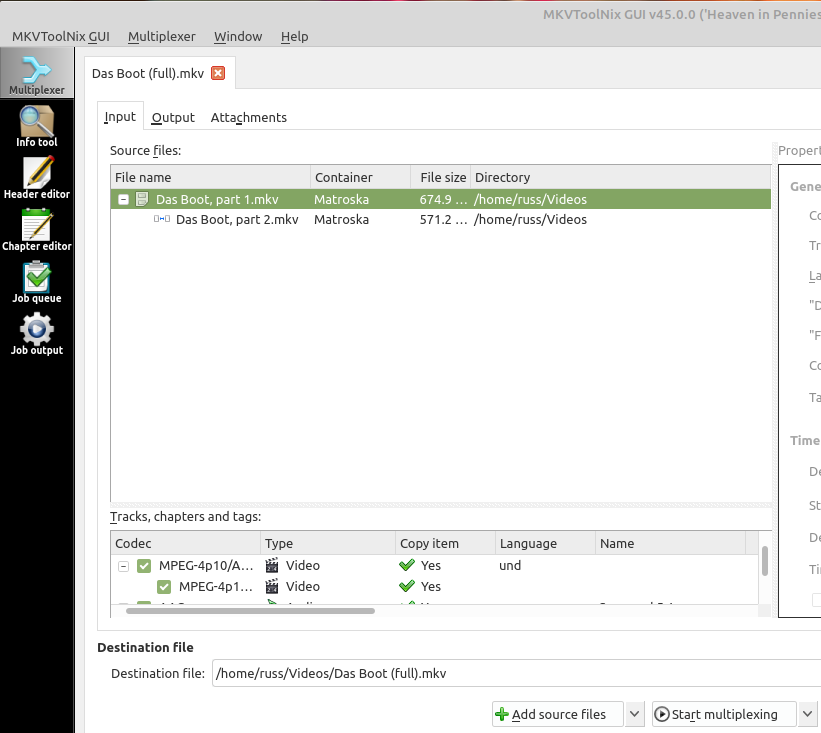Click the Copy item column header
821x733 pixels.
point(446,543)
